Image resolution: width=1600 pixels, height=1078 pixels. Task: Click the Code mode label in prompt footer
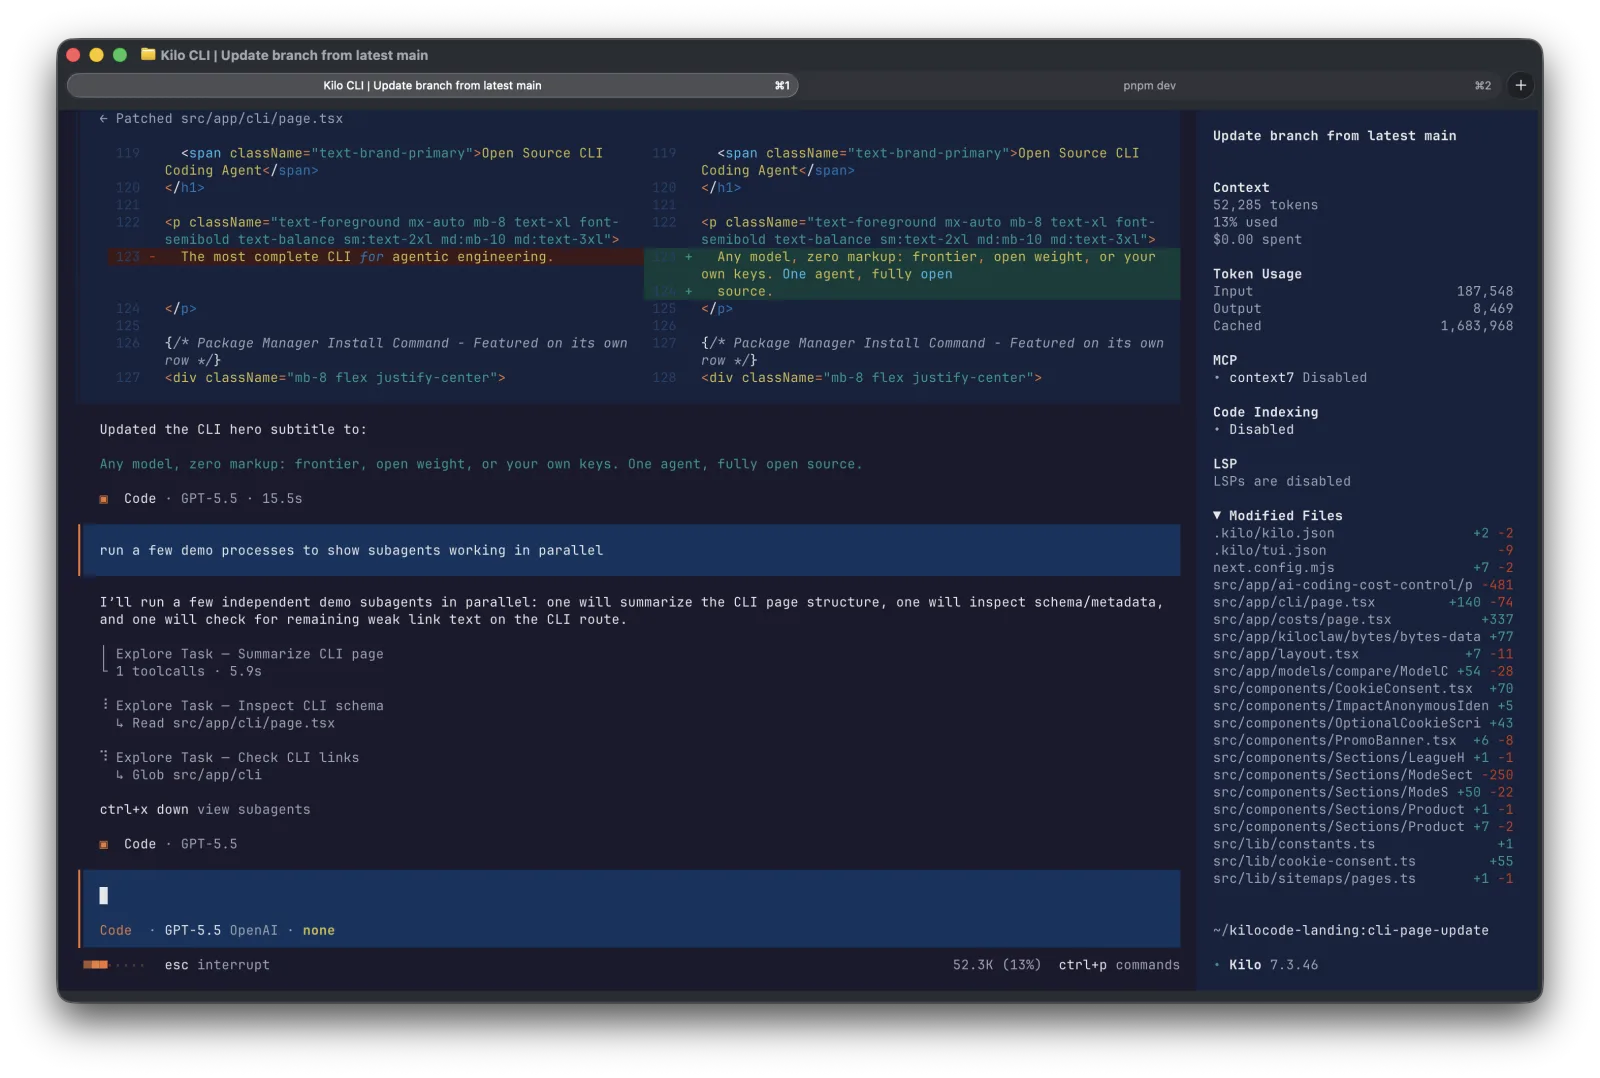(116, 931)
